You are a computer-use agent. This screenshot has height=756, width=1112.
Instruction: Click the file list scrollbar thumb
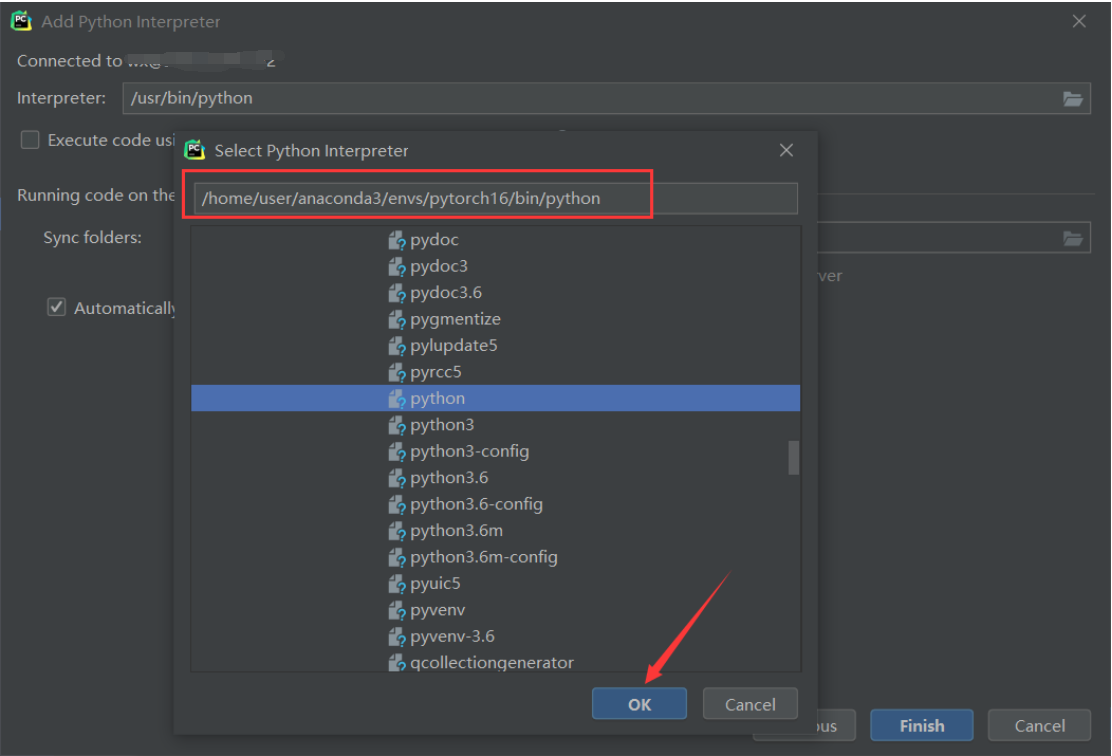[794, 457]
